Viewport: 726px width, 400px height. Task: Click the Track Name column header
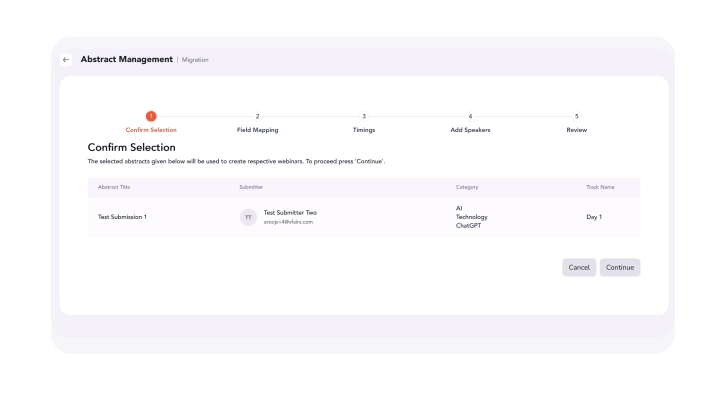600,187
